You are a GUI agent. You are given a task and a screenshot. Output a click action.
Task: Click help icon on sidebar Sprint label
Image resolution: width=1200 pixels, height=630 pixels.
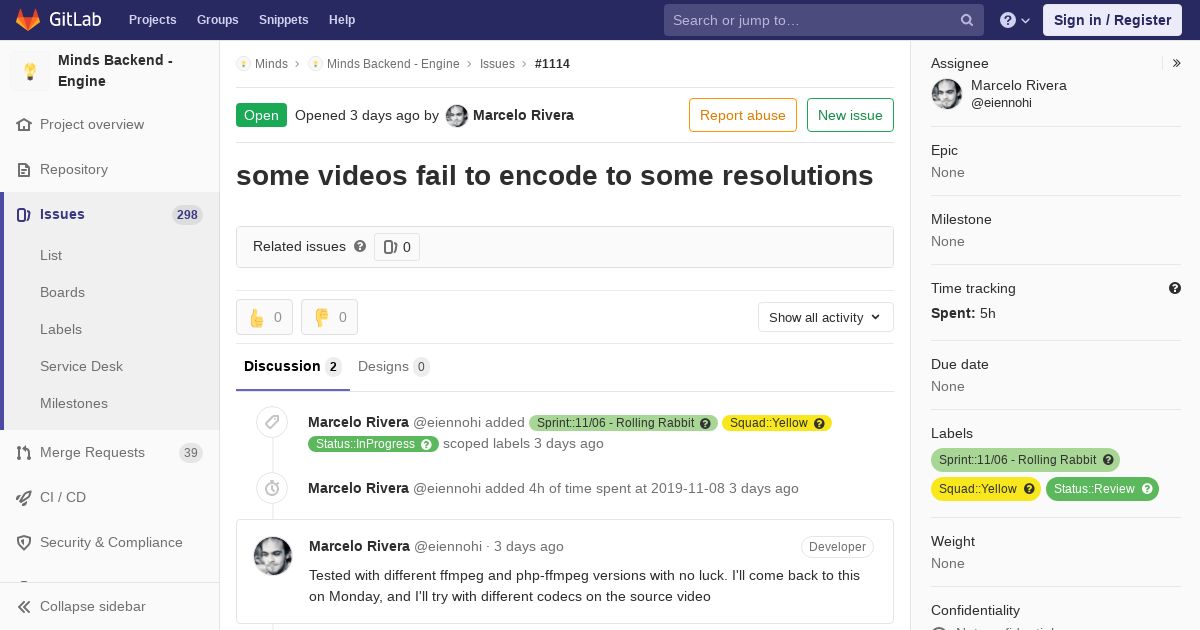click(x=1108, y=460)
